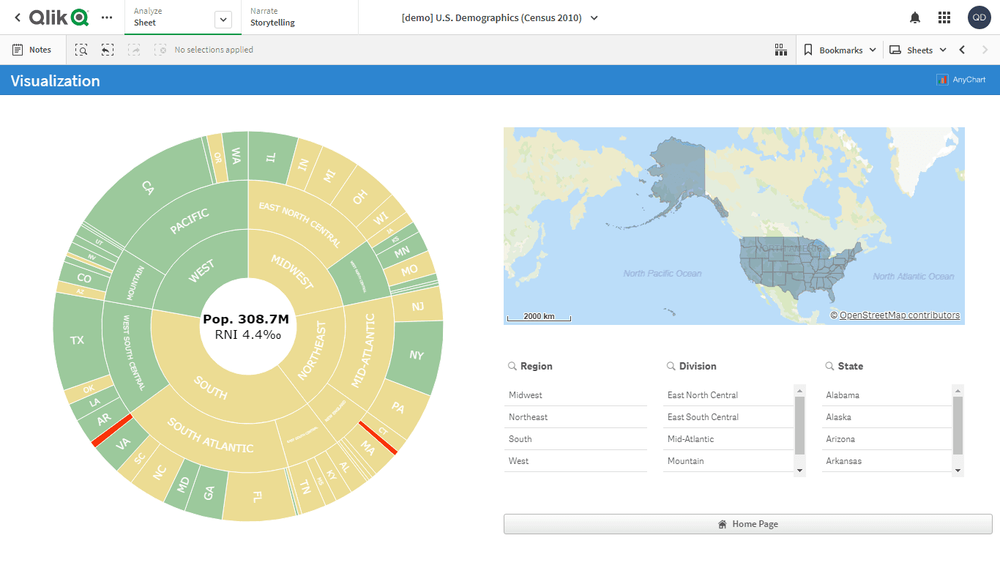Open the OpenStreetMap contributors link
The height and width of the screenshot is (562, 1000).
(x=899, y=316)
